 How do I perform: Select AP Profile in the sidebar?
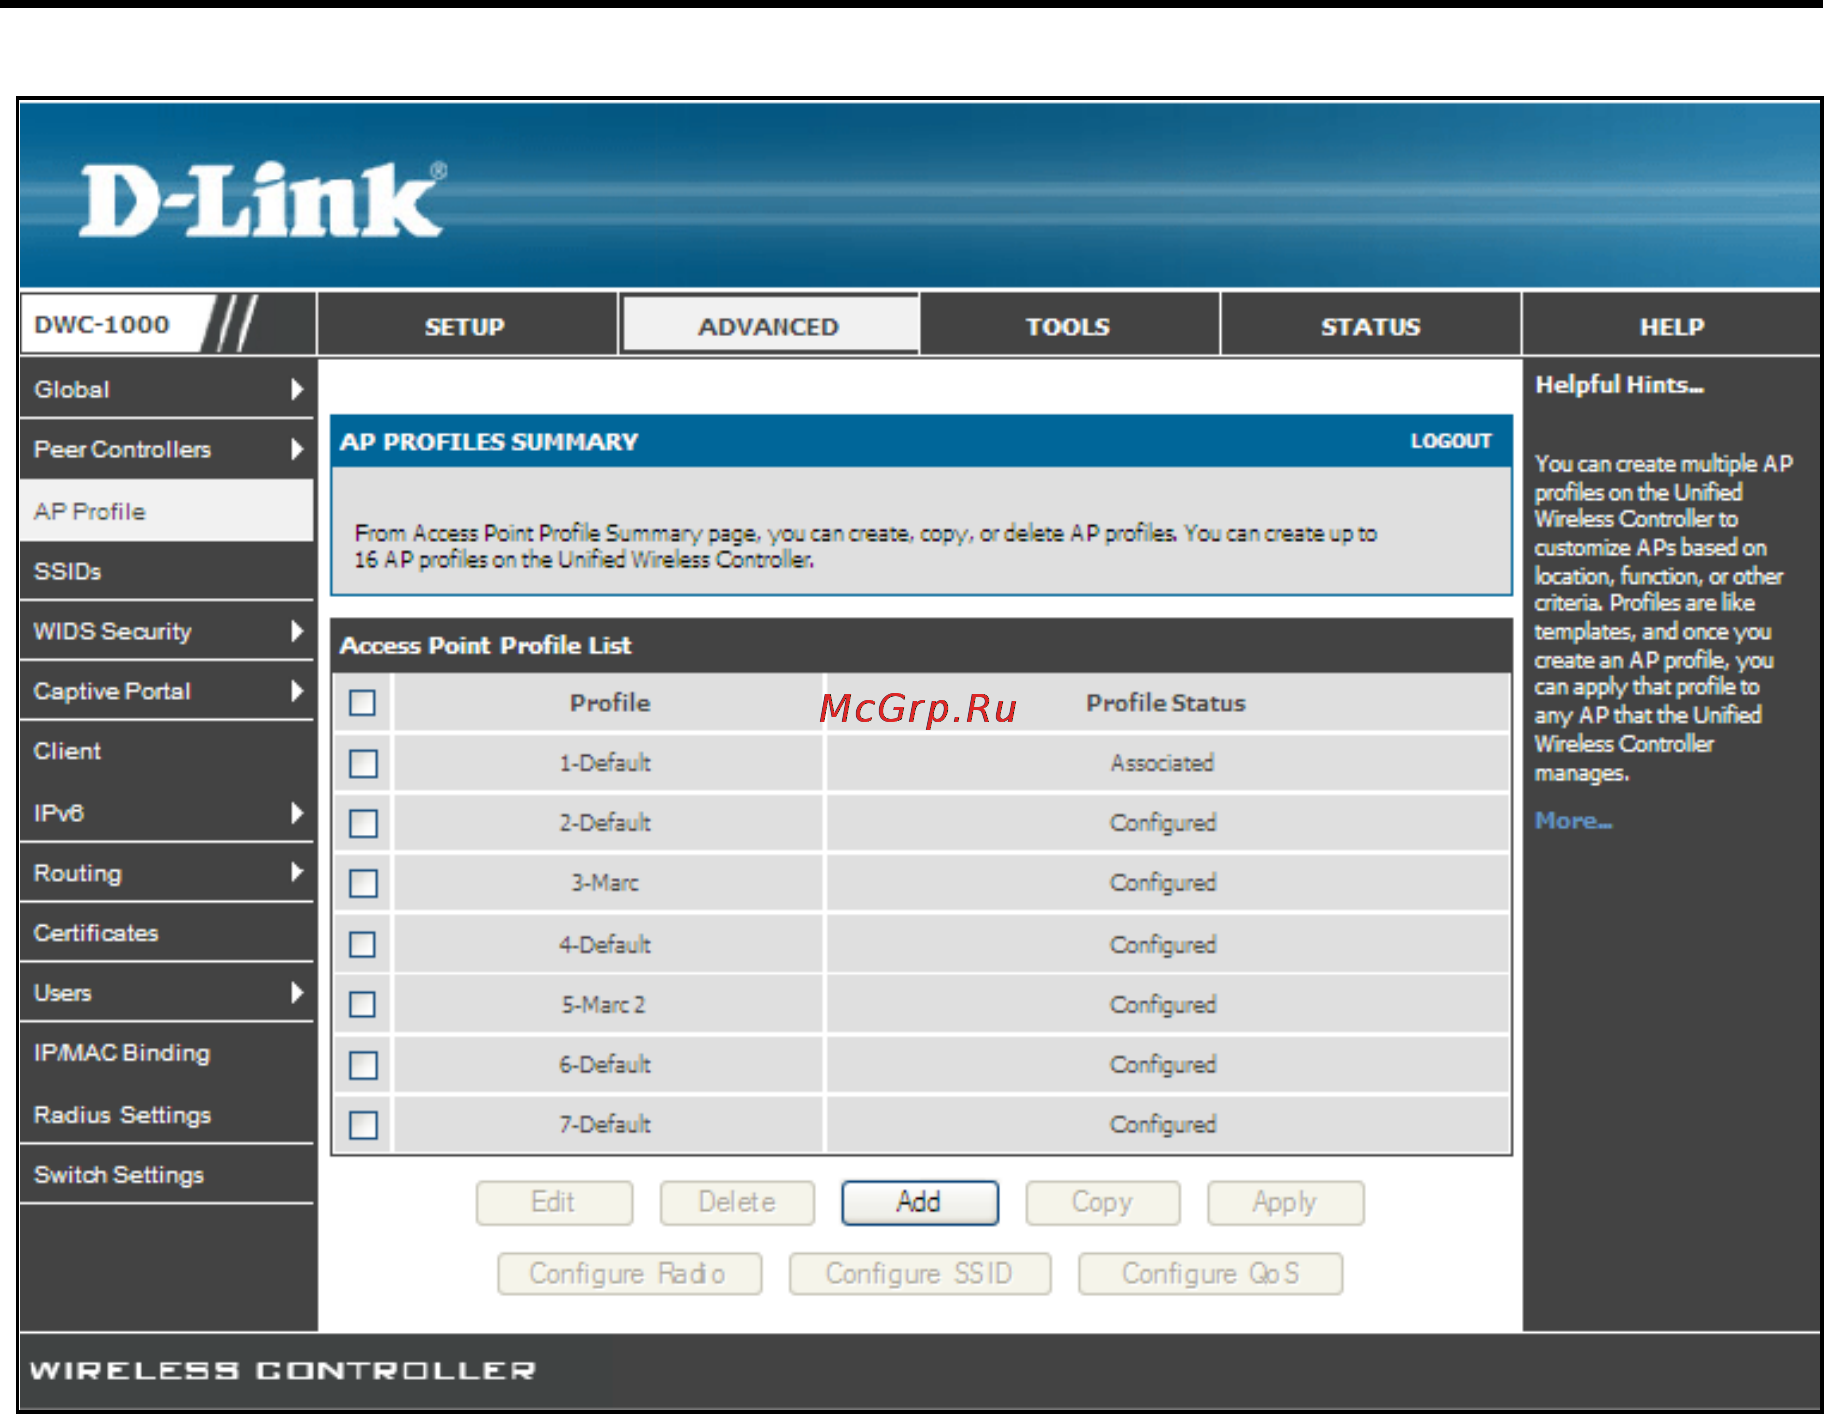pos(166,511)
